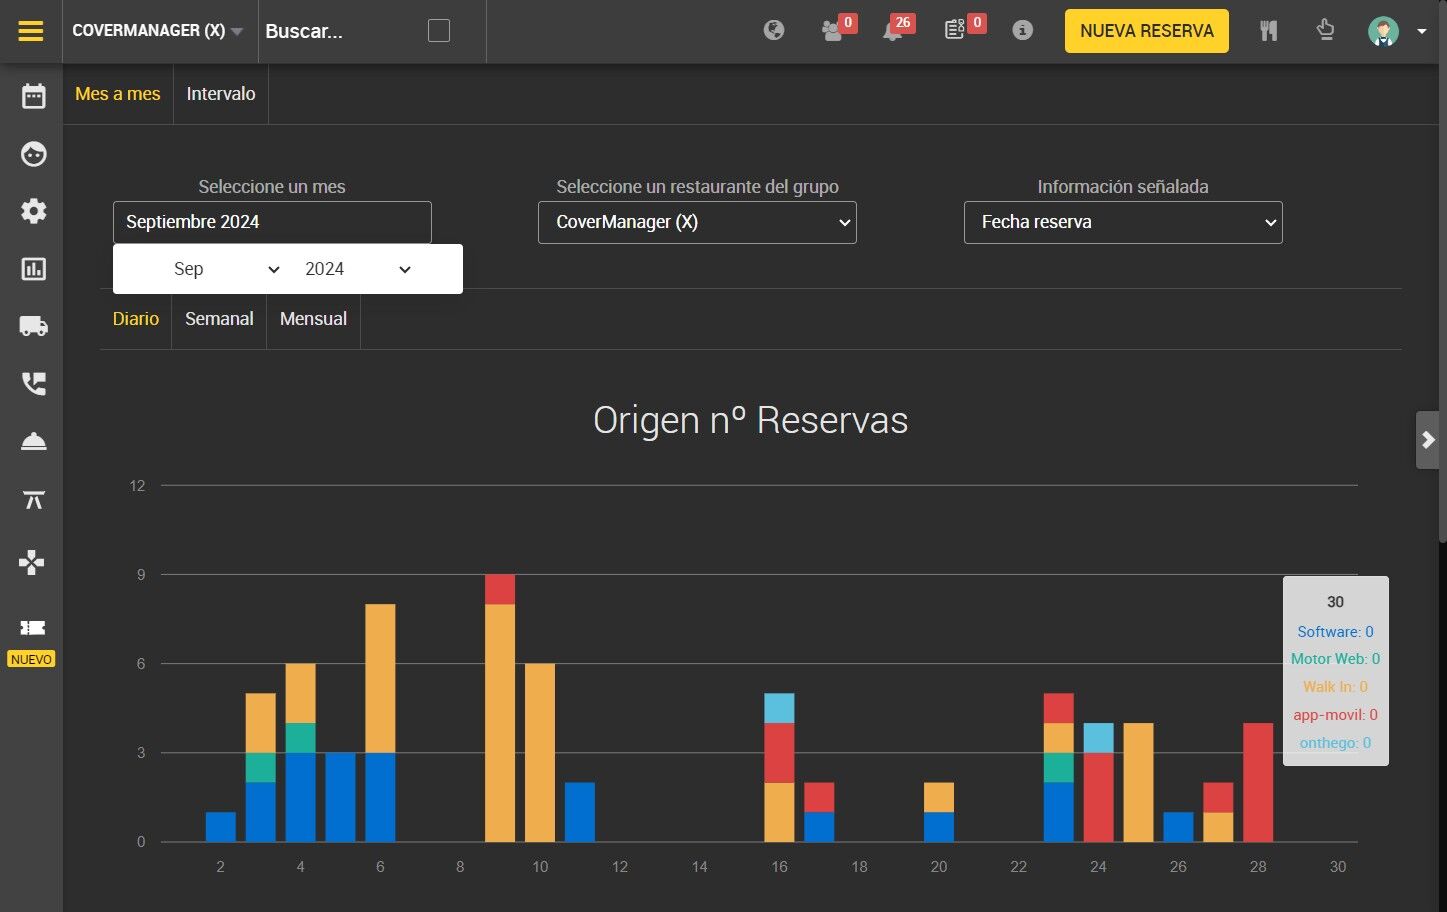Open the Fecha reserva information dropdown

(x=1123, y=223)
